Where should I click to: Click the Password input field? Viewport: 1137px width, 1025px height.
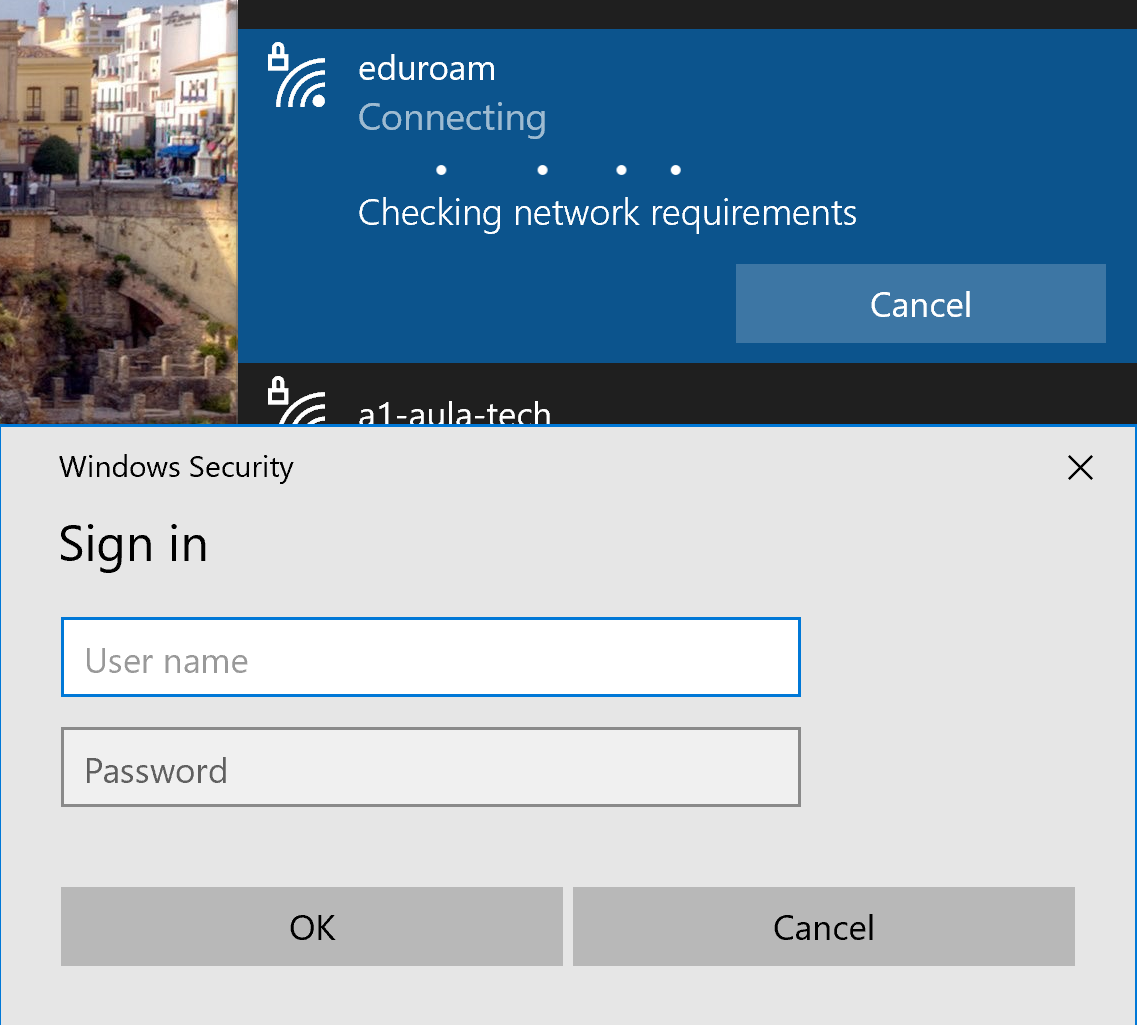[x=430, y=767]
